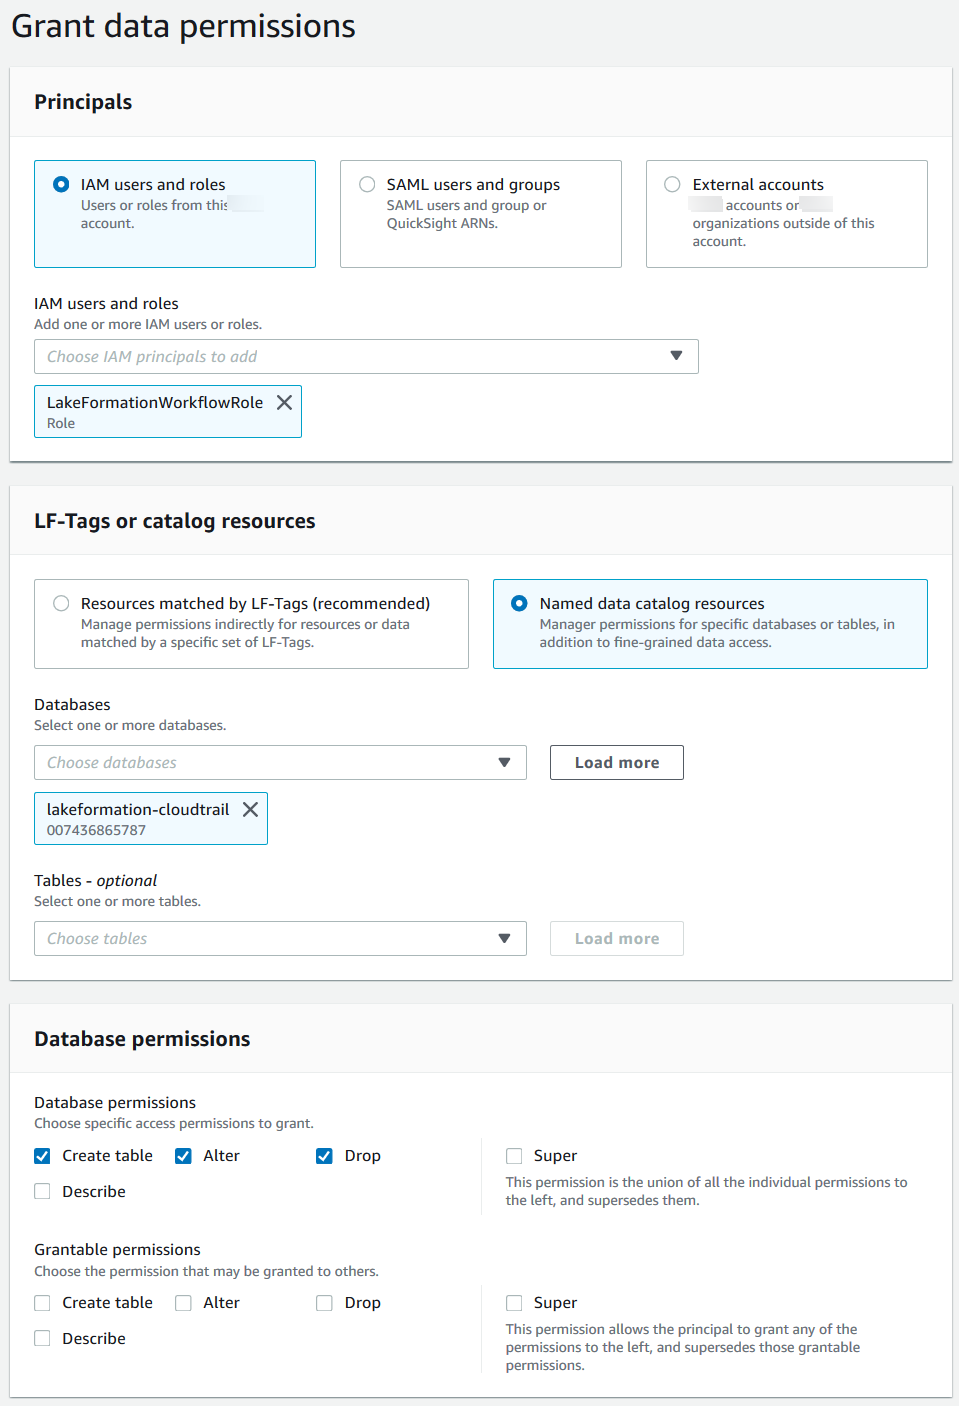Viewport: 959px width, 1406px height.
Task: Check the grantable Alter permission
Action: pyautogui.click(x=183, y=1303)
